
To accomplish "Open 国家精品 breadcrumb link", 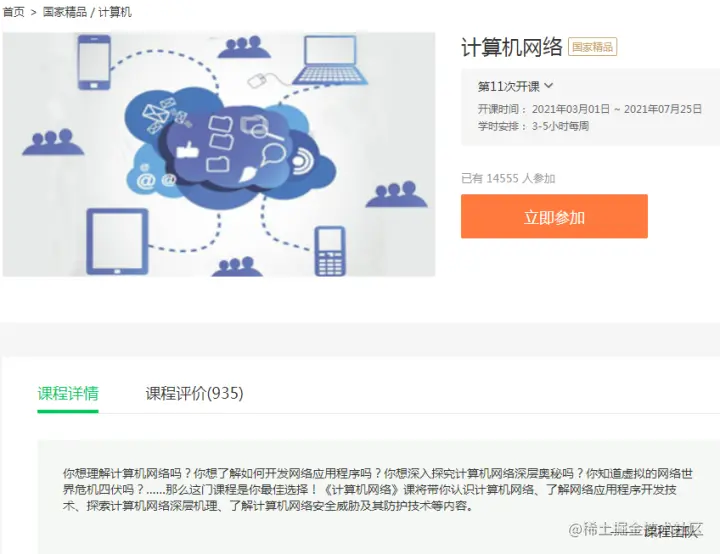I will (65, 12).
